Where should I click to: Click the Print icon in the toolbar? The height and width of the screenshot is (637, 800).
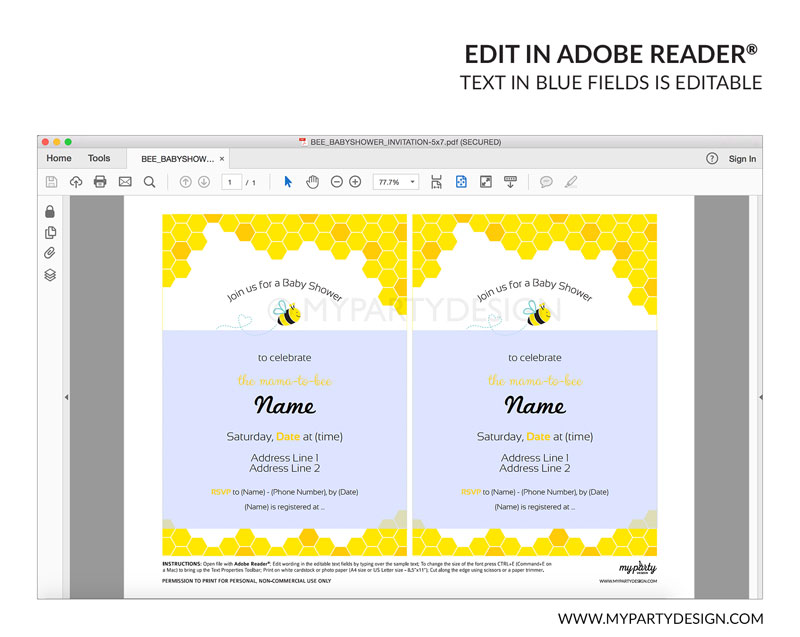(x=100, y=182)
